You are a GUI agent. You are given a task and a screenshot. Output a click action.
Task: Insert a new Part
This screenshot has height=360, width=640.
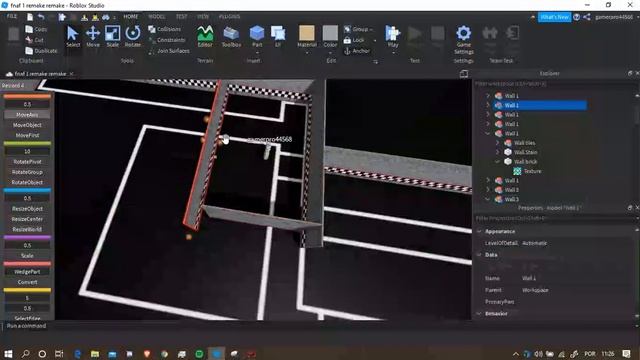pyautogui.click(x=257, y=35)
